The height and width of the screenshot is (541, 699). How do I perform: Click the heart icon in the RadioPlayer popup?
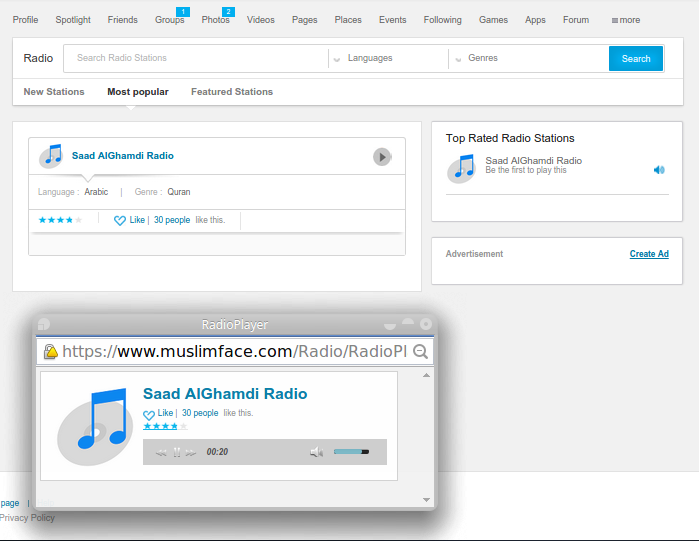click(149, 414)
